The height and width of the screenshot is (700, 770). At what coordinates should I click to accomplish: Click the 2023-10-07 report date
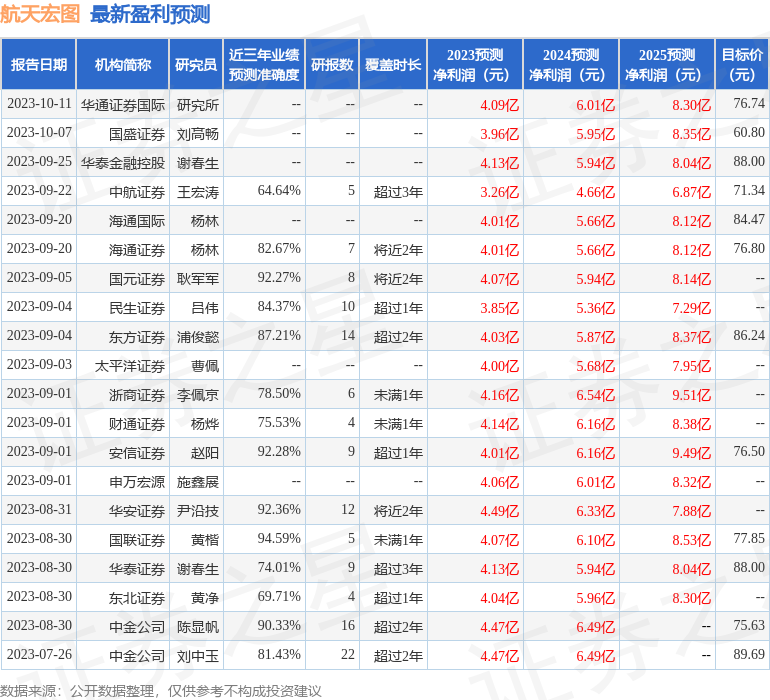39,132
